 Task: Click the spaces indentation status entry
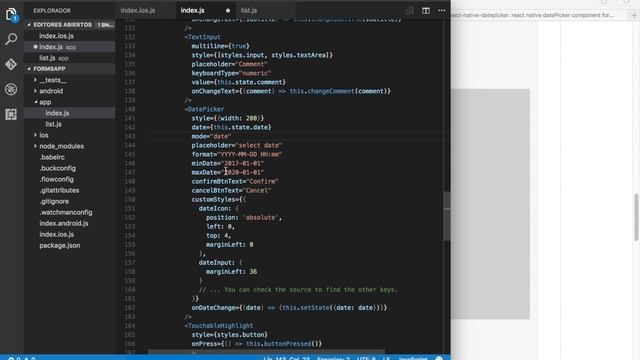(333, 358)
